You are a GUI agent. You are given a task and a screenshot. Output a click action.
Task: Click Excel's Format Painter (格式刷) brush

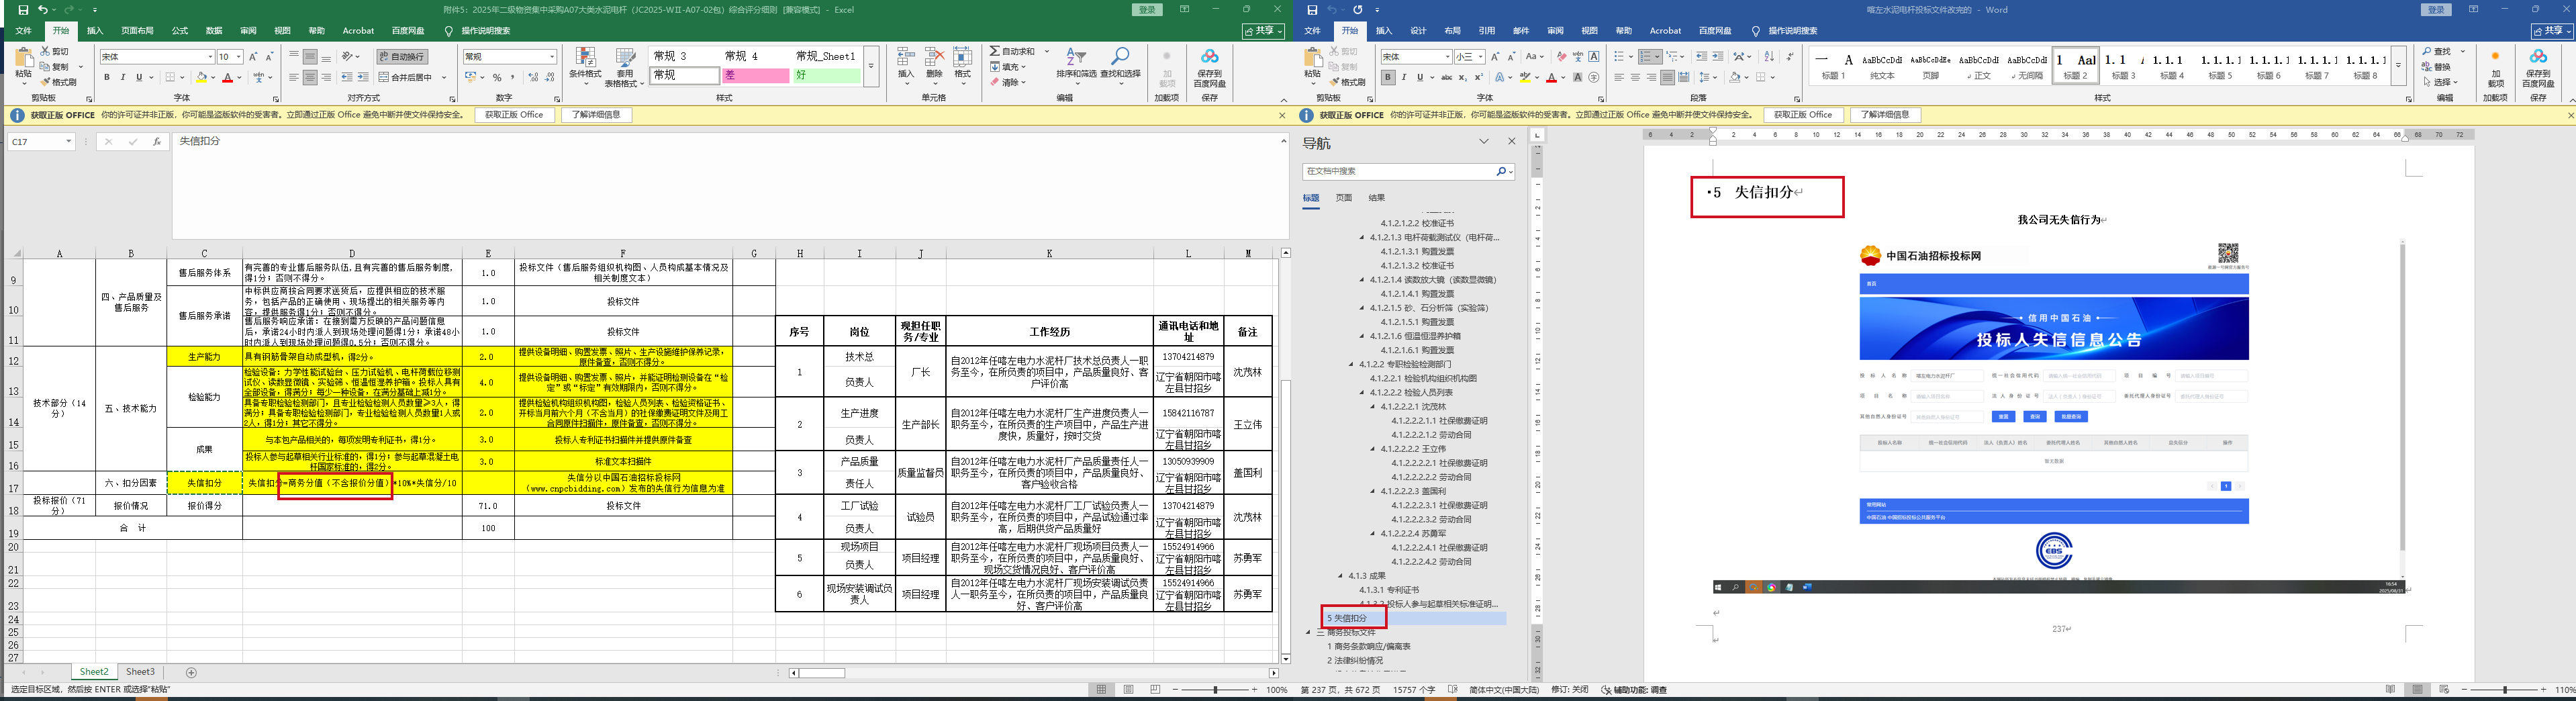[46, 82]
